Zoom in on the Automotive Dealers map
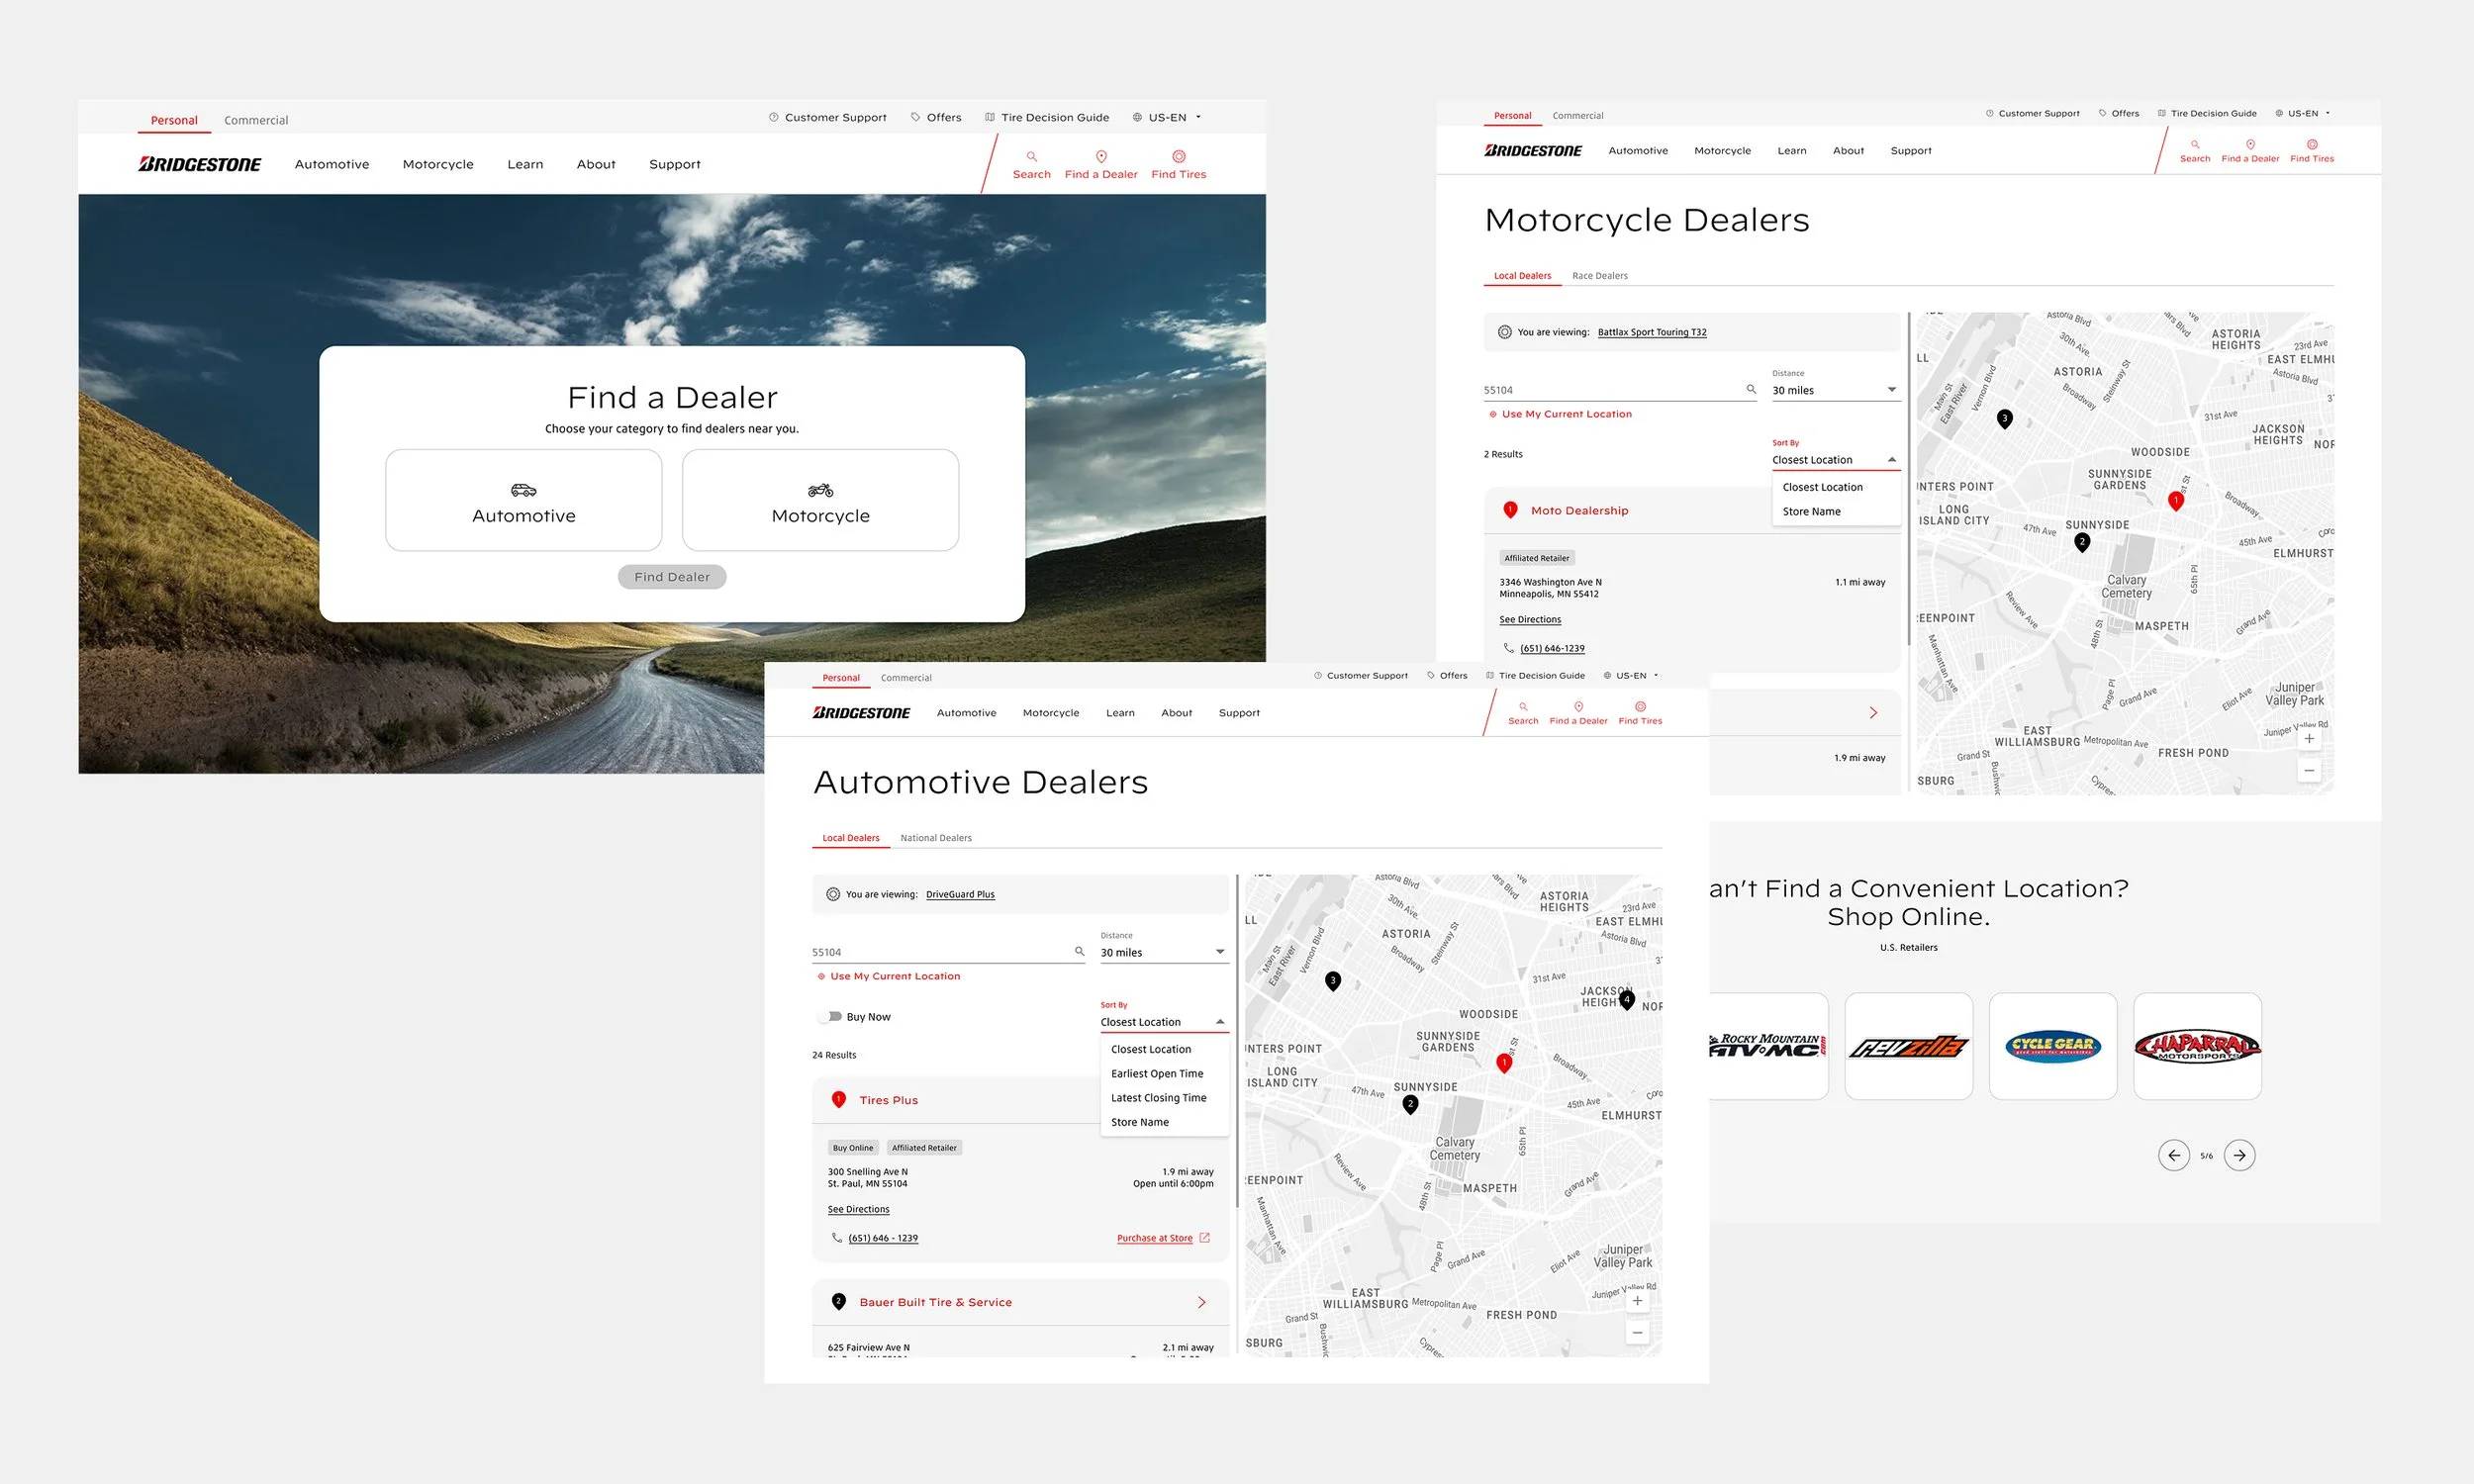The width and height of the screenshot is (2474, 1484). [x=1637, y=1301]
